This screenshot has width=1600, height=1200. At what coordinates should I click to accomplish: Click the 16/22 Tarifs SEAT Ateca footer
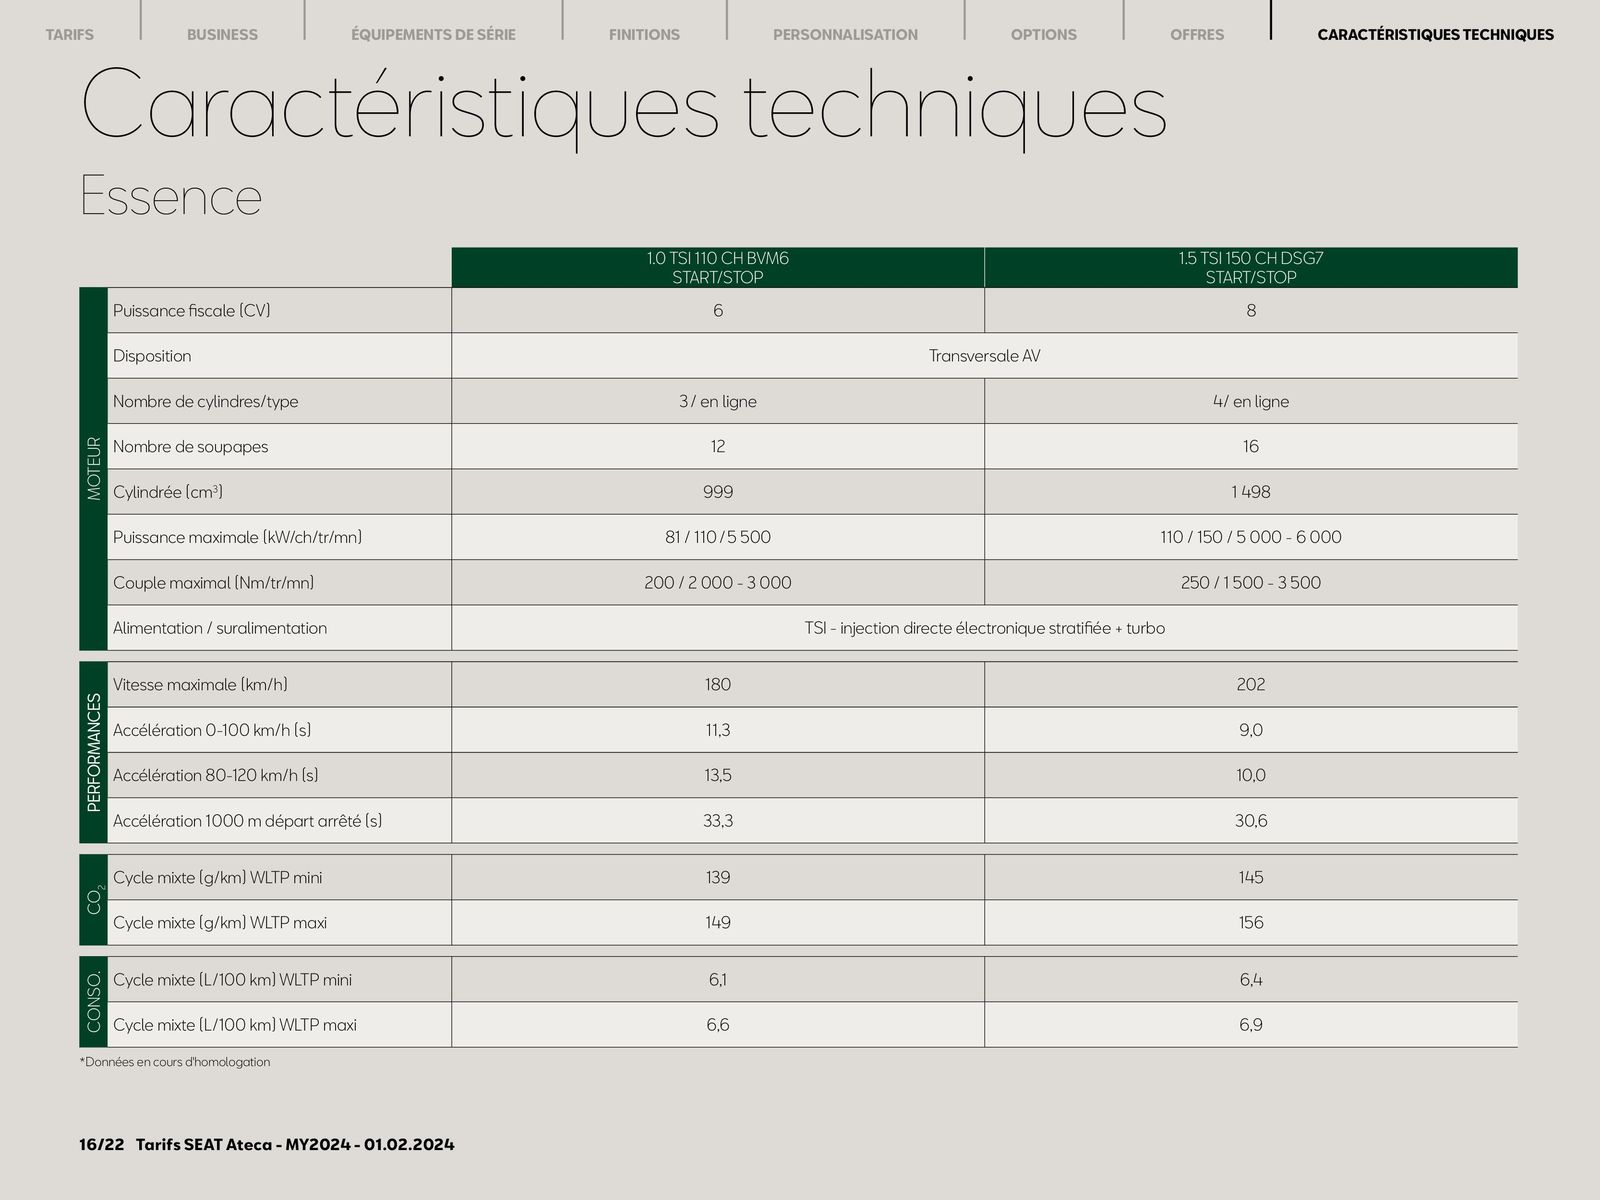click(267, 1144)
